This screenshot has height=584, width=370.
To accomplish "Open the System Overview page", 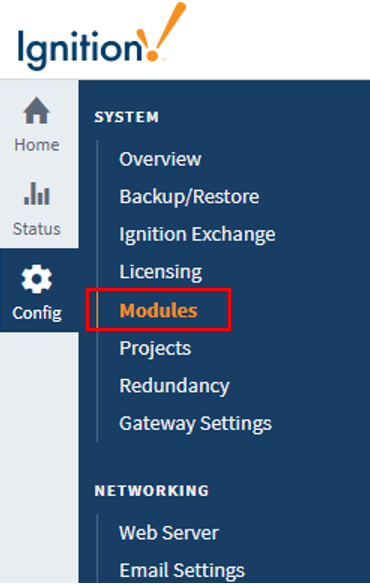I will tap(160, 159).
